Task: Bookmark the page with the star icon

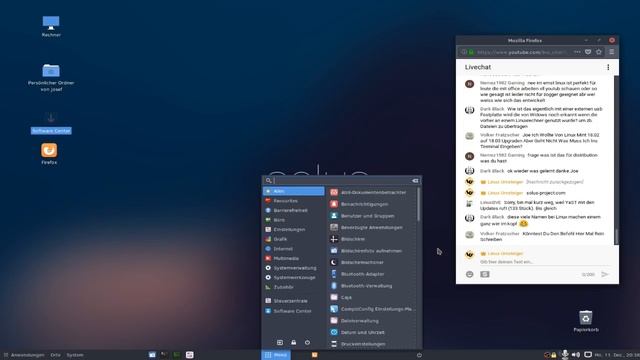Action: (599, 52)
